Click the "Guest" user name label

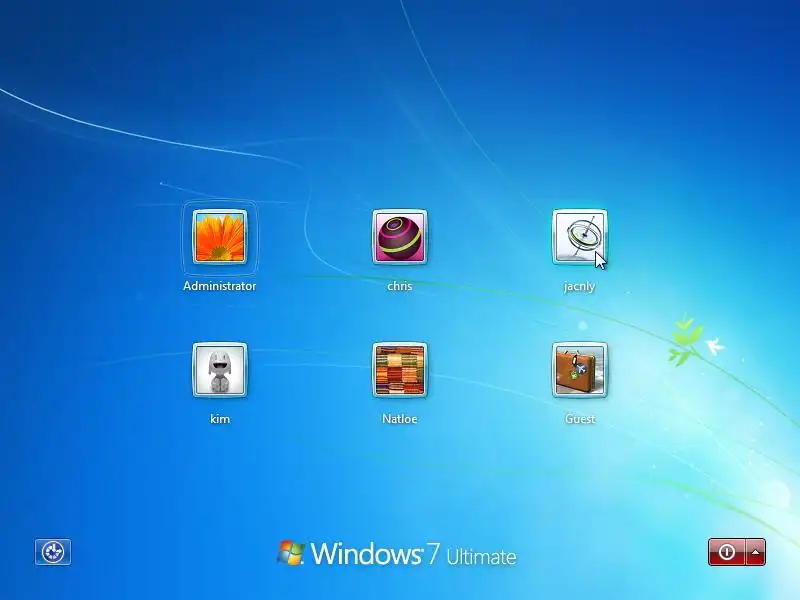[580, 419]
